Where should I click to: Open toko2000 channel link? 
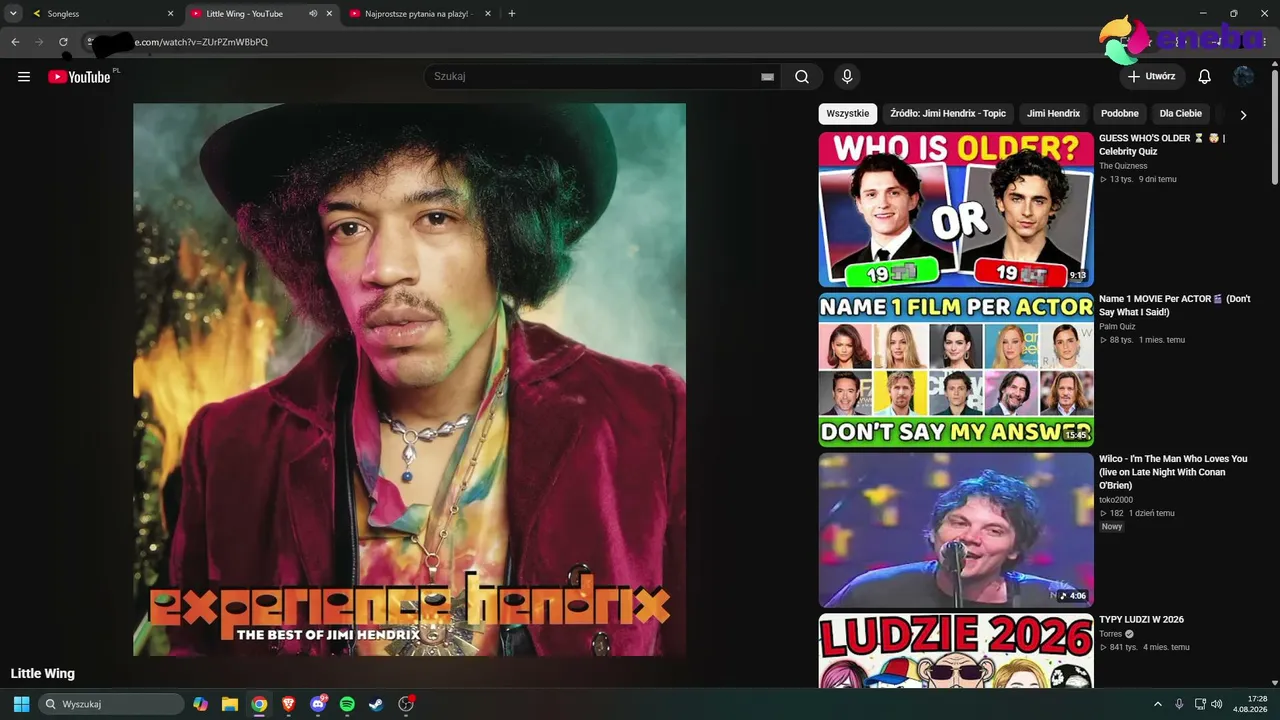click(x=1116, y=500)
